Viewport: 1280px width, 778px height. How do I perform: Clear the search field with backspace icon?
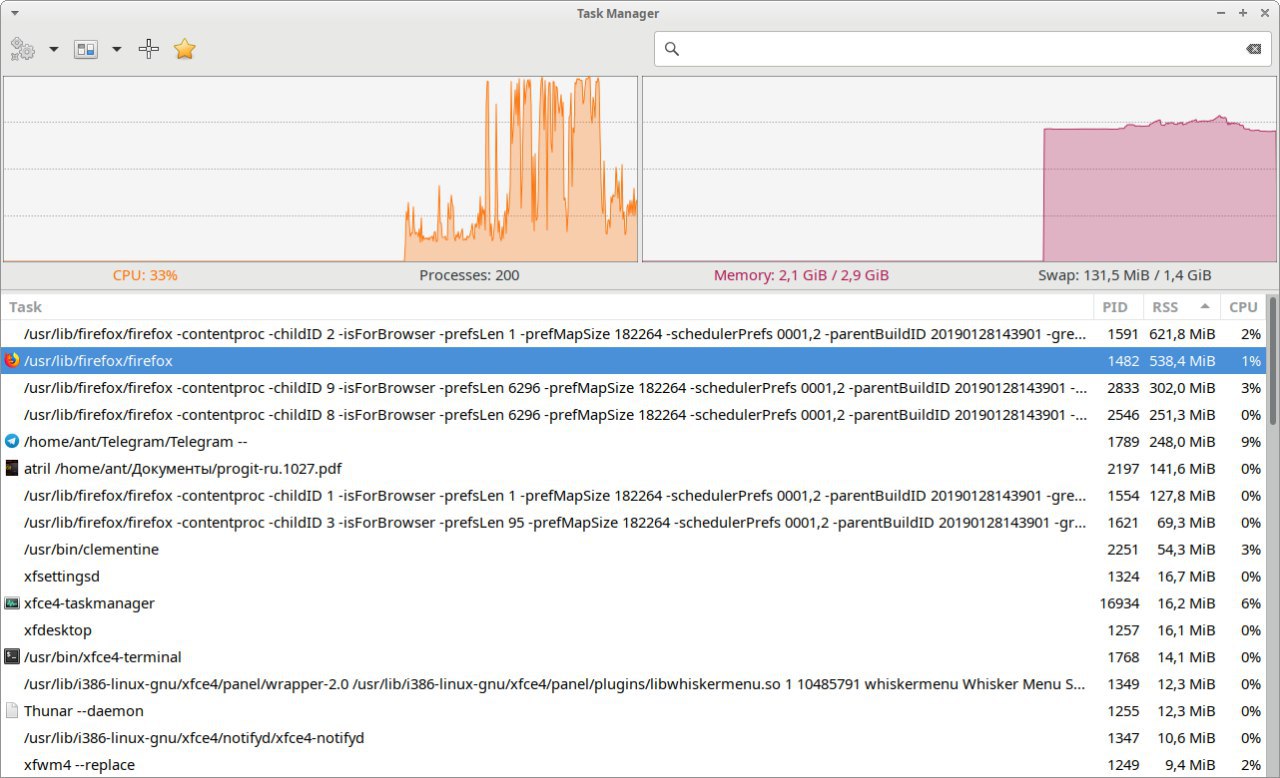pyautogui.click(x=1253, y=49)
